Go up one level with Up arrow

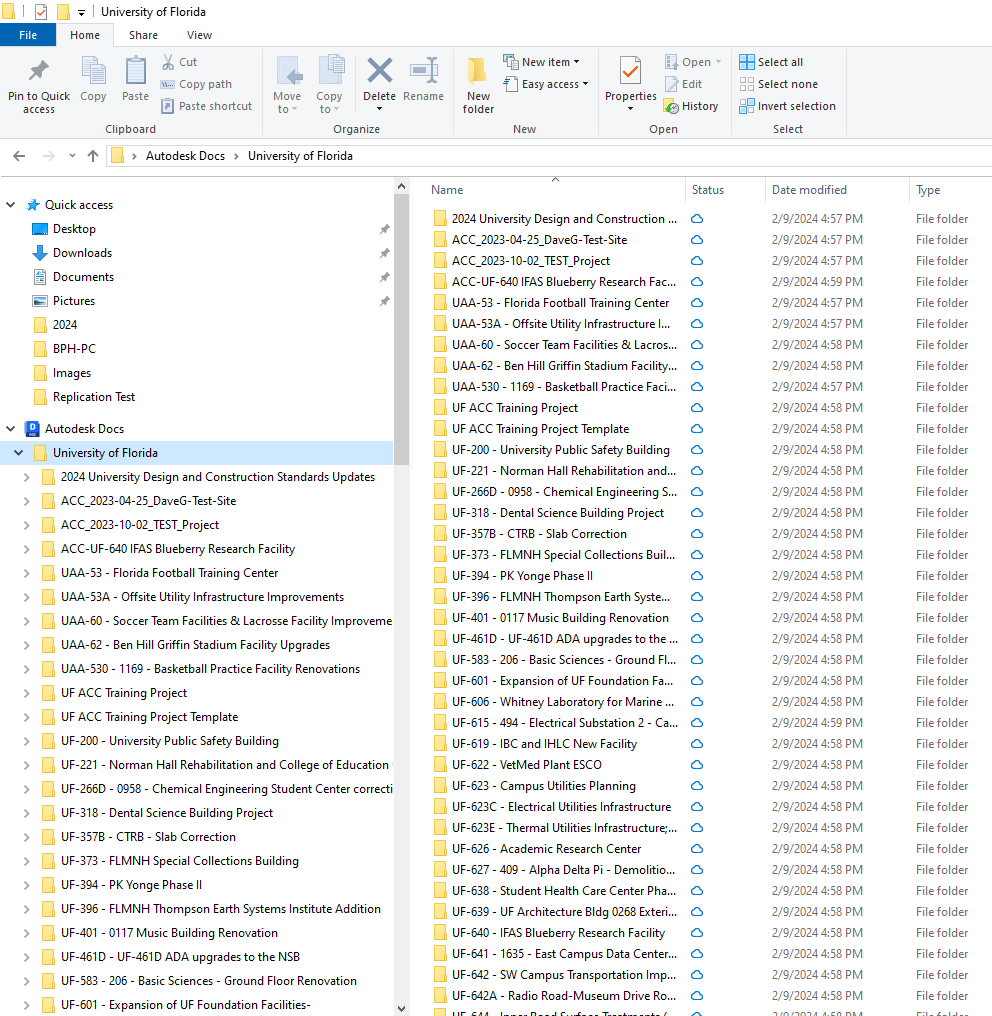93,156
